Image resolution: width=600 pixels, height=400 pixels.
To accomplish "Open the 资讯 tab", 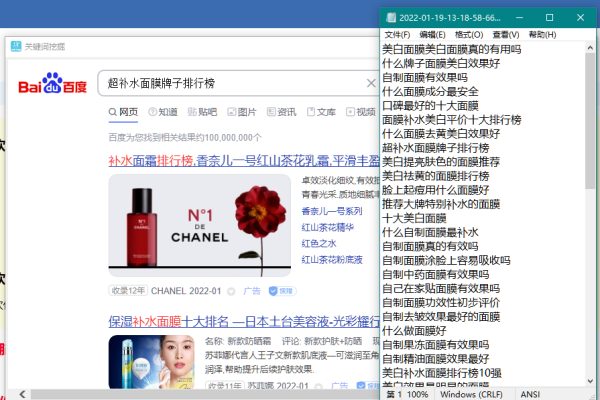I will pos(282,112).
